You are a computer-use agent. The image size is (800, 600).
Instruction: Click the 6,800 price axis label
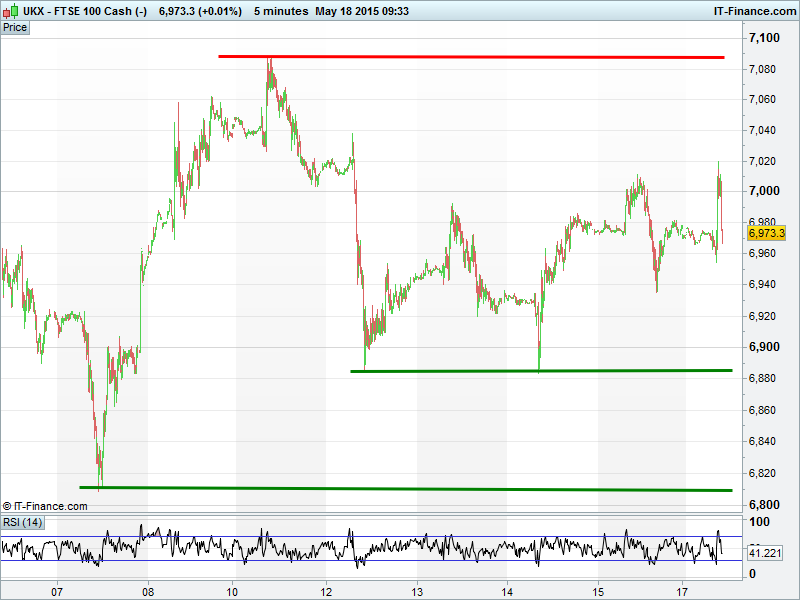point(763,503)
